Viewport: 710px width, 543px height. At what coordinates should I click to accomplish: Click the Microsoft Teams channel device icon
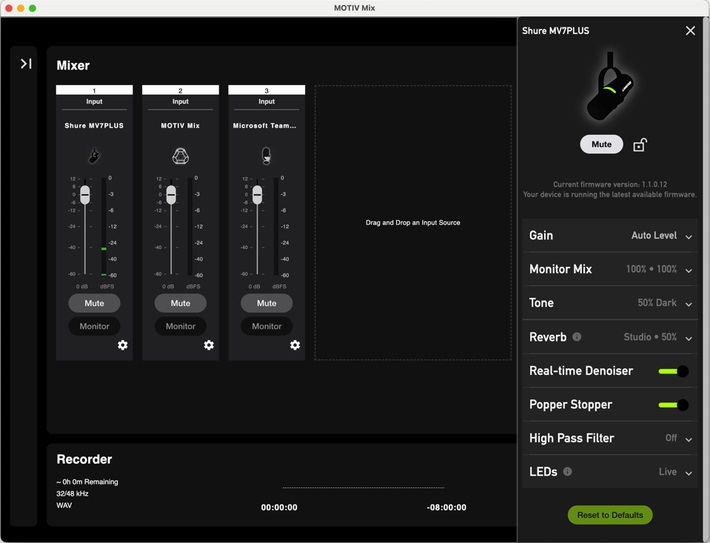266,156
